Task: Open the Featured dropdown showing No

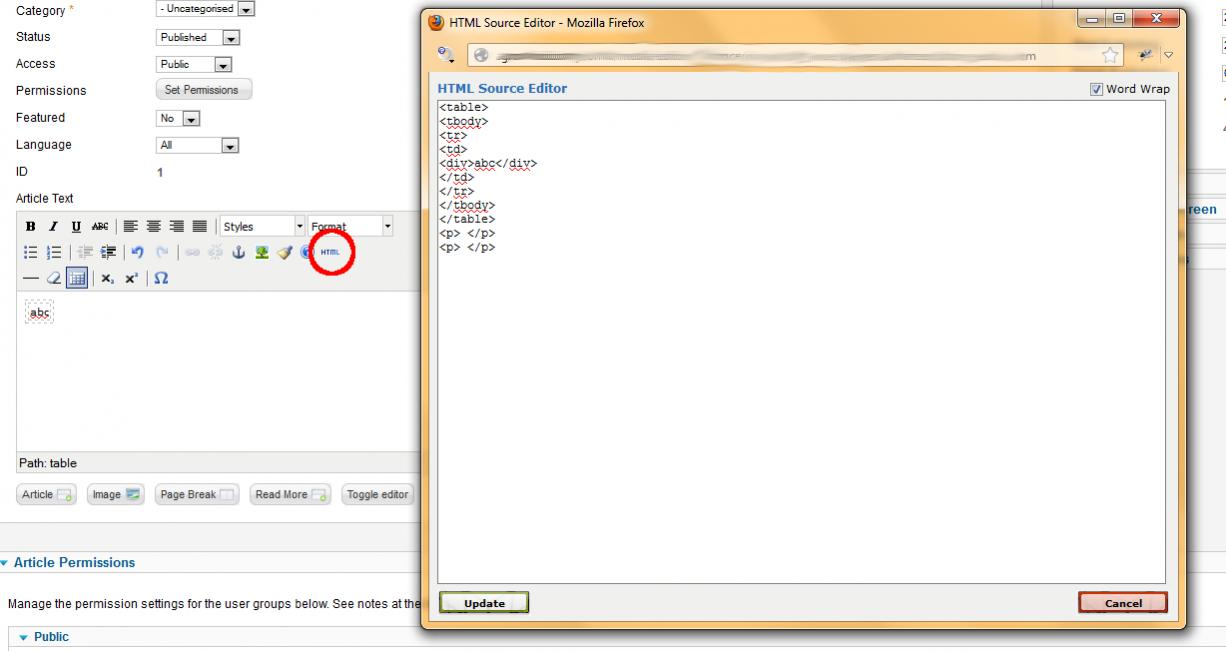Action: point(179,118)
